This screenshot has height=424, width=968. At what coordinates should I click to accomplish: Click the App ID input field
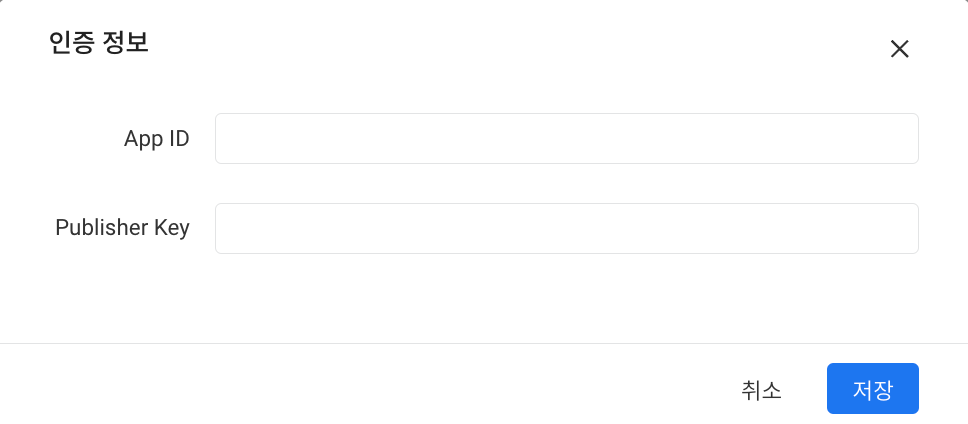point(567,138)
